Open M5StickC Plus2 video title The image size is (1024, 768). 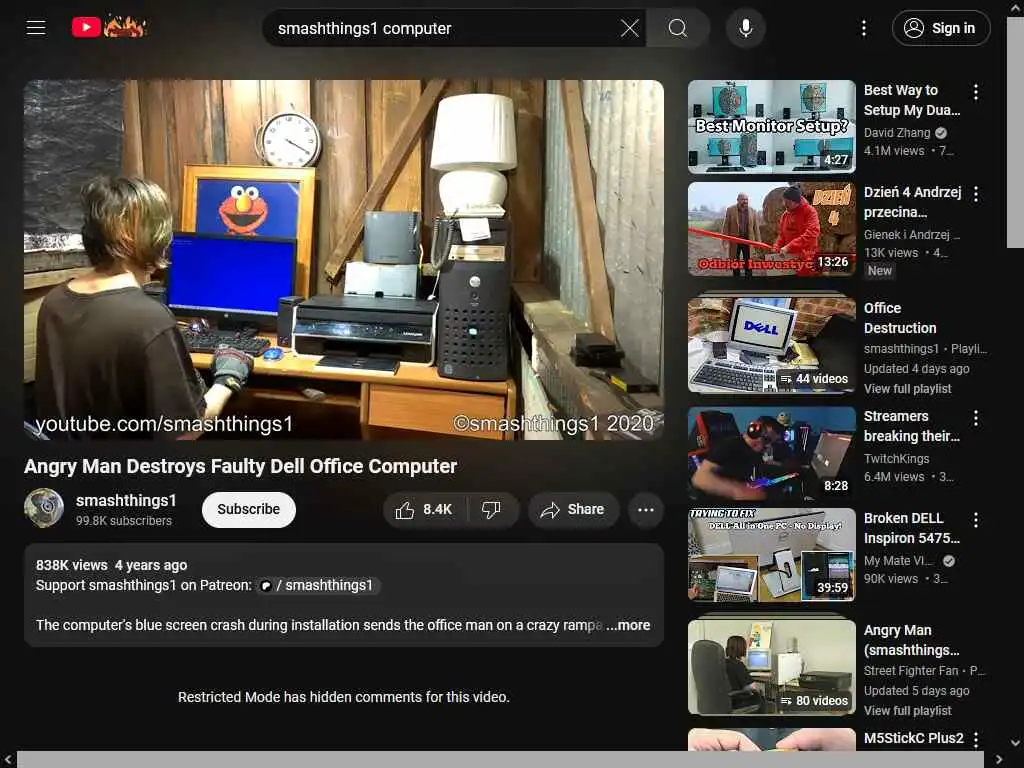(x=913, y=738)
